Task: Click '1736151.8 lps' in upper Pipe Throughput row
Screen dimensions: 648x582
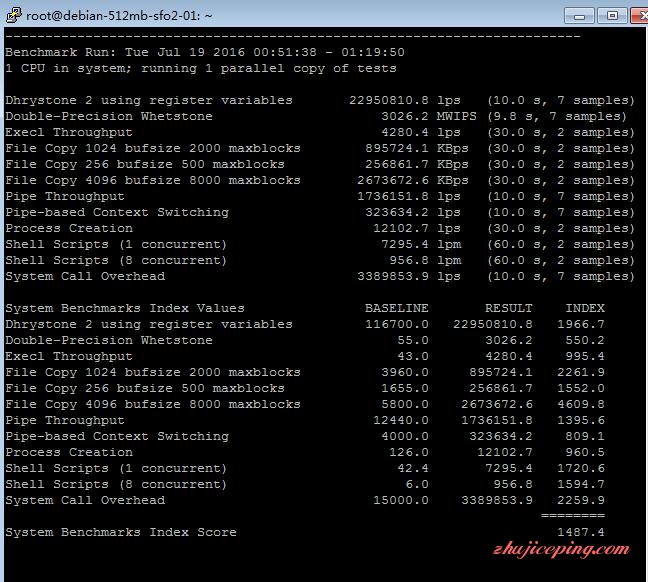Action: 409,196
